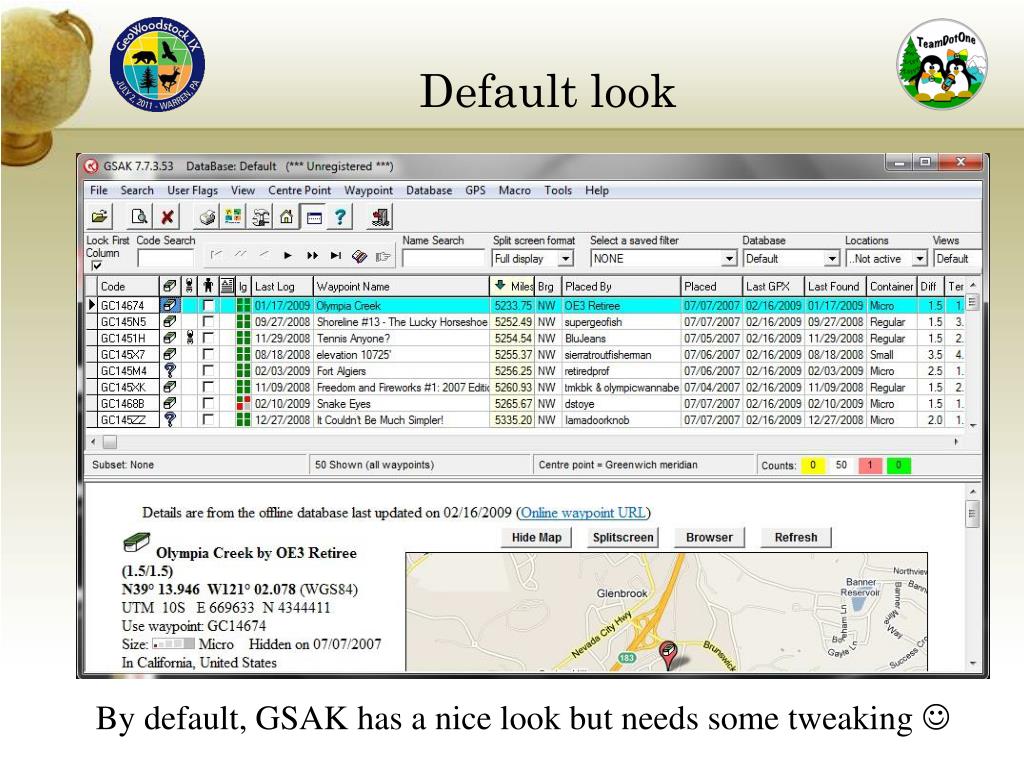Click into the Name Search field
The width and height of the screenshot is (1024, 768).
(x=443, y=259)
